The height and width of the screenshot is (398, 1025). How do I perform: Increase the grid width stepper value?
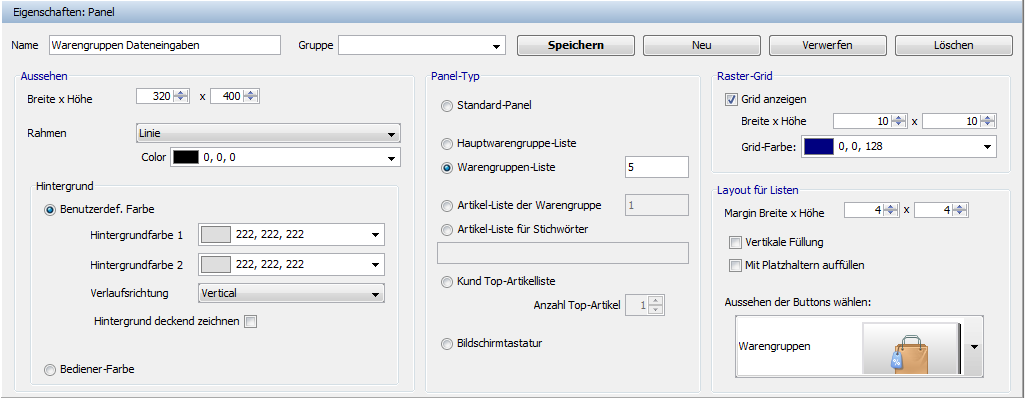pyautogui.click(x=899, y=118)
